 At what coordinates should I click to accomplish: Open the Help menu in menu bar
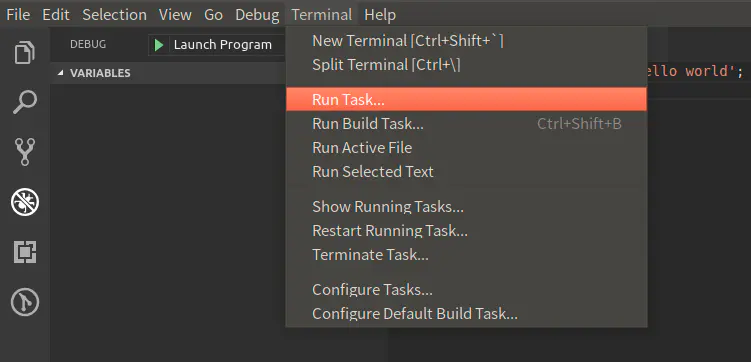click(x=380, y=14)
